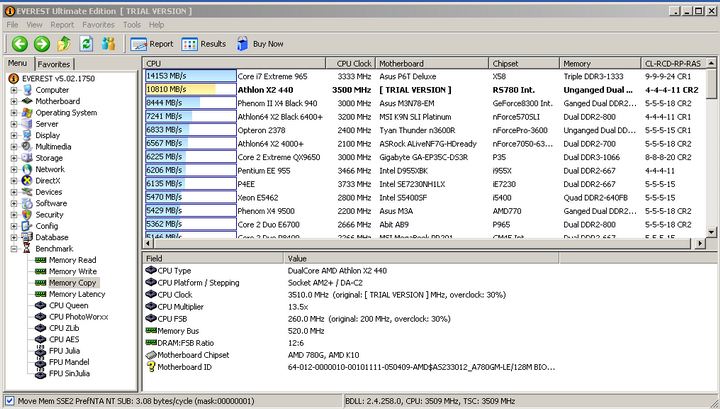Sort by the Chipset column header
Screen dimensions: 720x409
pyautogui.click(x=524, y=63)
